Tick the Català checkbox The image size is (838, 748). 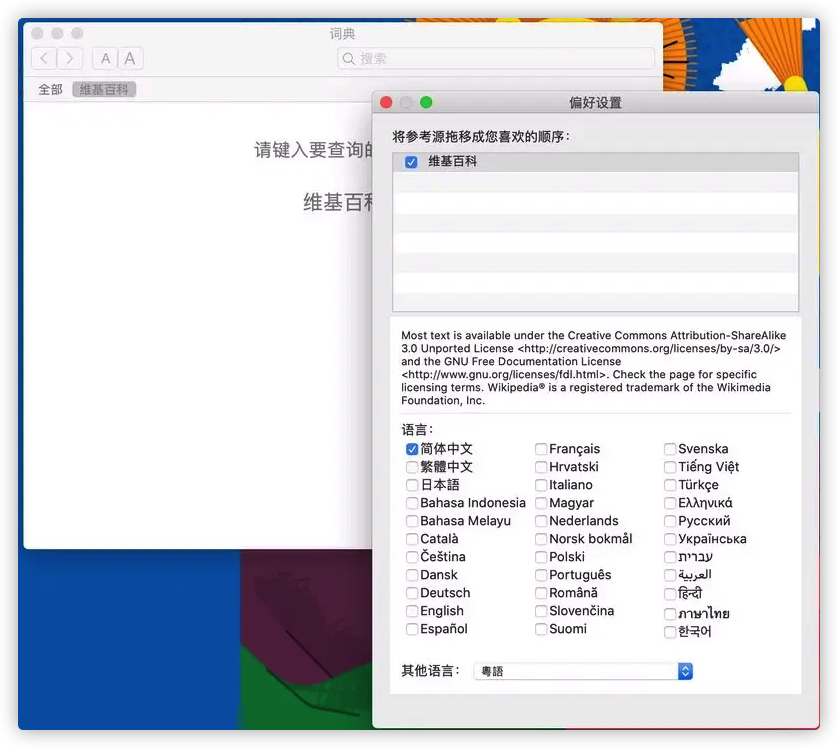(x=412, y=539)
